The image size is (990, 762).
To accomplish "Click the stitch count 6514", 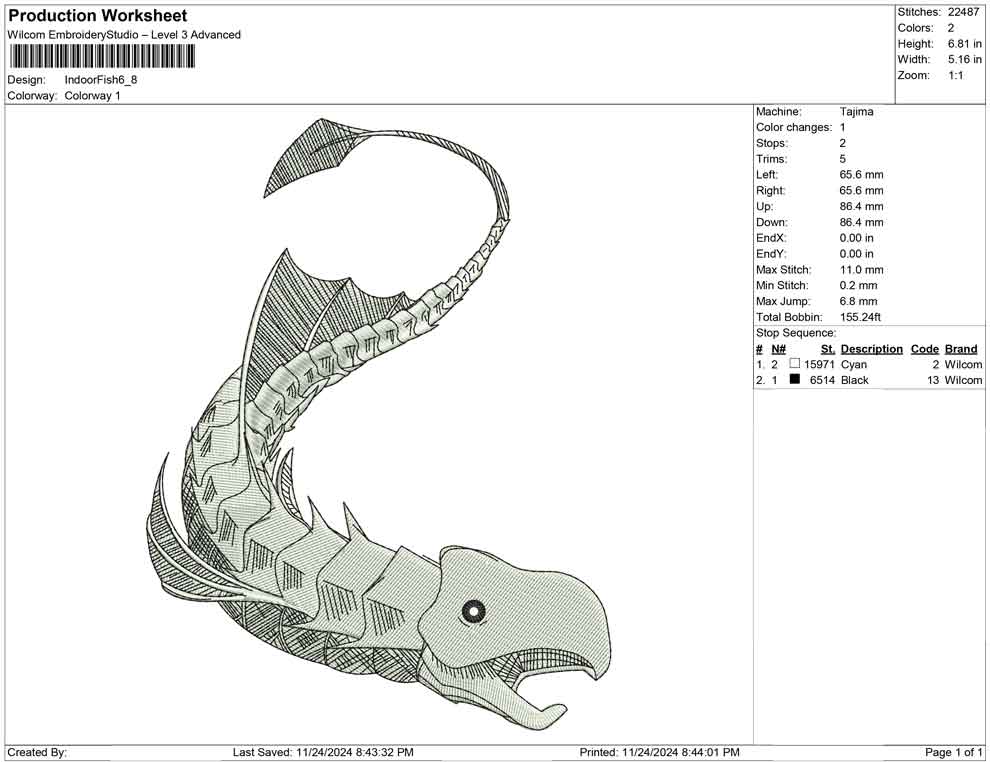I will click(x=823, y=380).
